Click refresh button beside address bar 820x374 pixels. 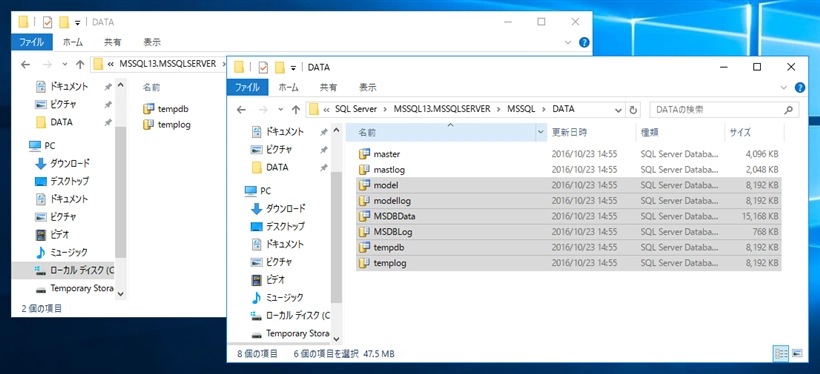coord(633,110)
